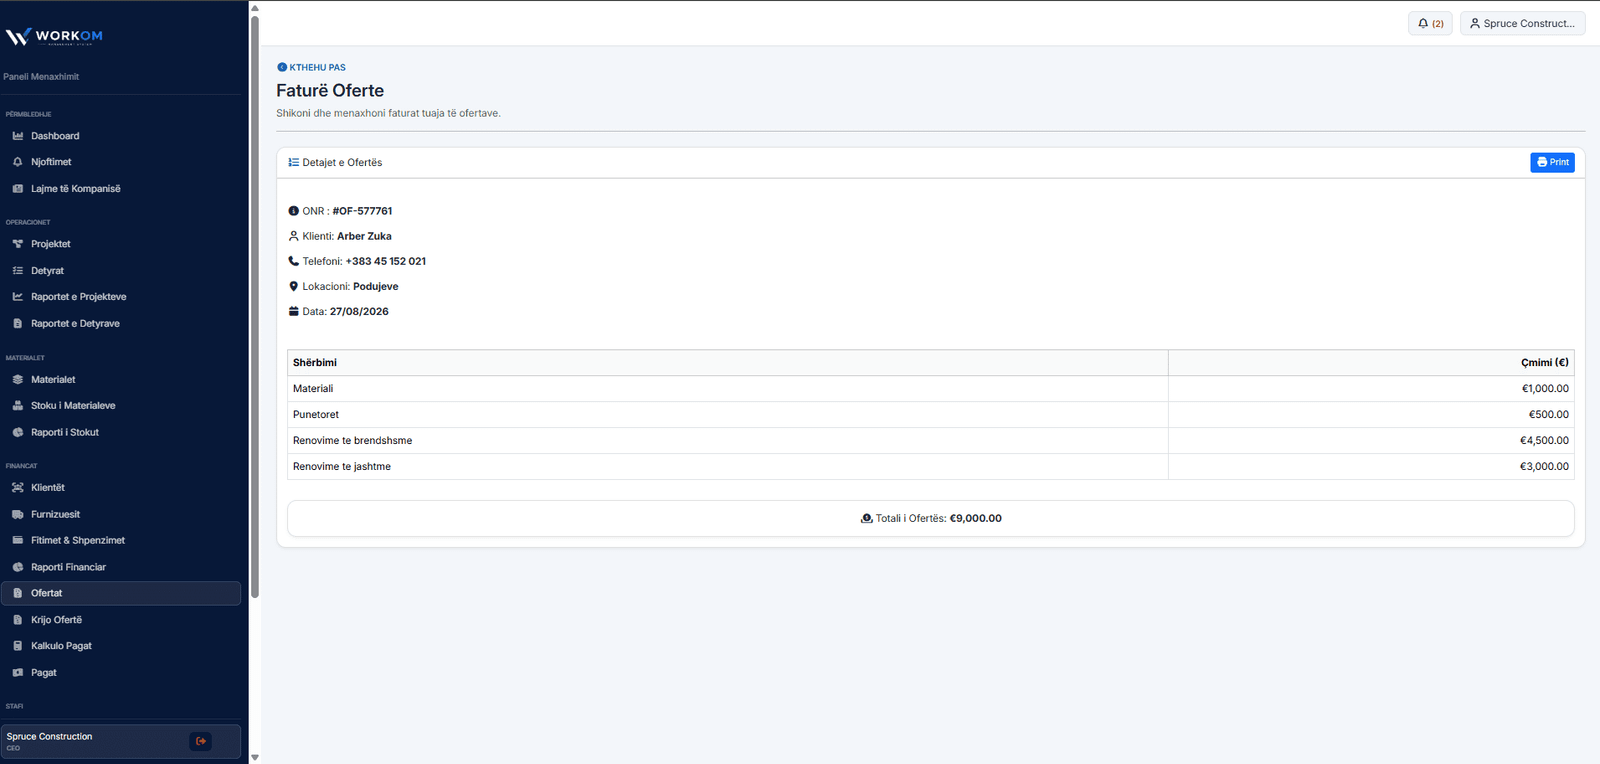Print the offer invoice
This screenshot has height=764, width=1600.
[1552, 162]
